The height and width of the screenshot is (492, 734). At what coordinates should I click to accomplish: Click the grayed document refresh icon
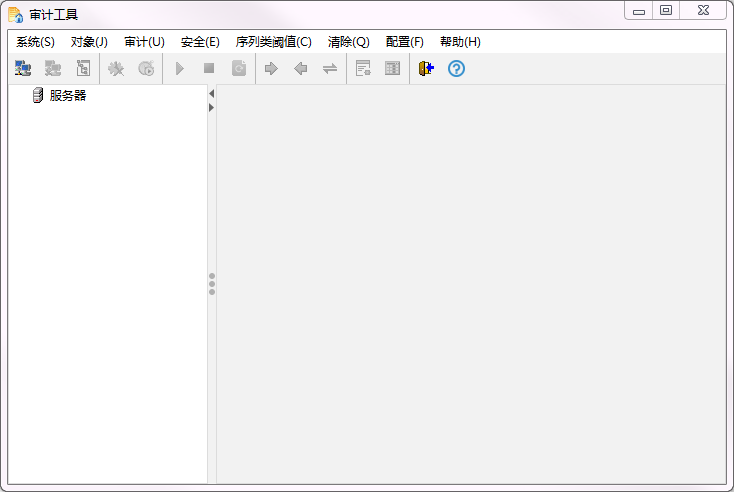239,68
